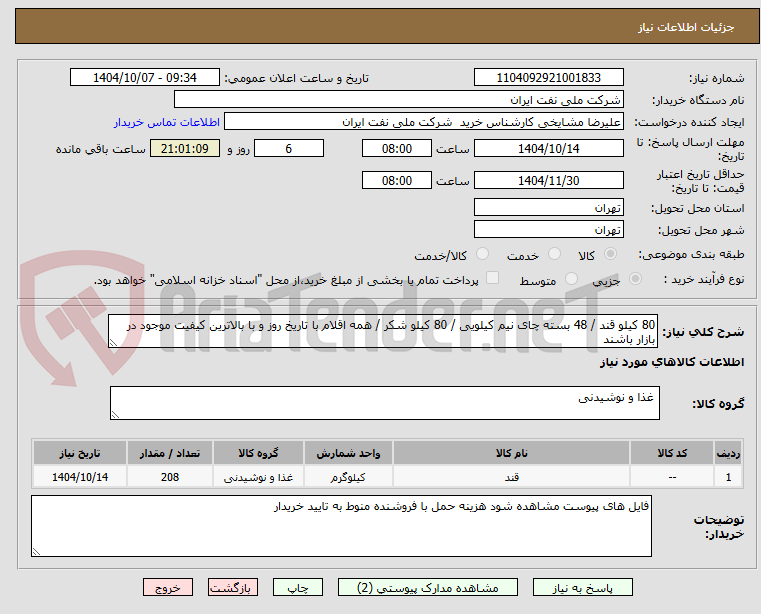Click the validity time field next to 1404/11/30

click(397, 180)
